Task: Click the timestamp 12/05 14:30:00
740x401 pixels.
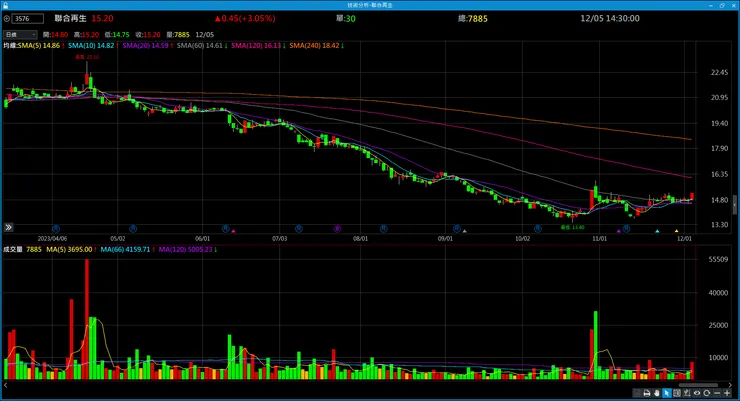Action: coord(610,18)
